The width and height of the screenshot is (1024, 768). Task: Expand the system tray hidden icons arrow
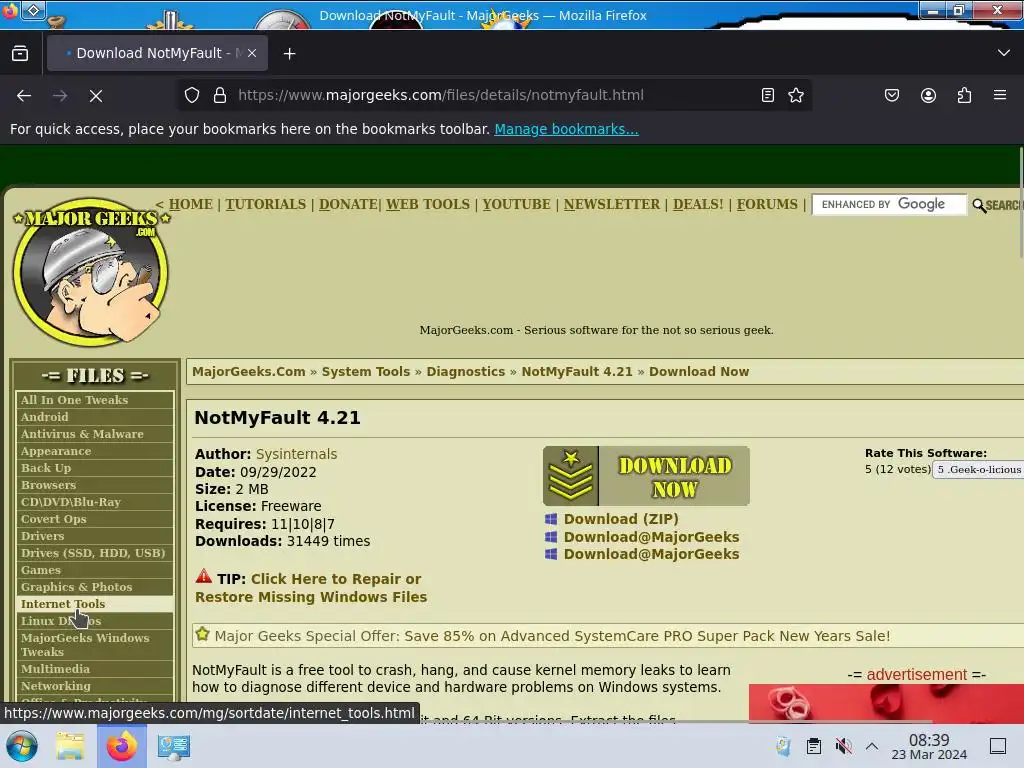point(872,746)
